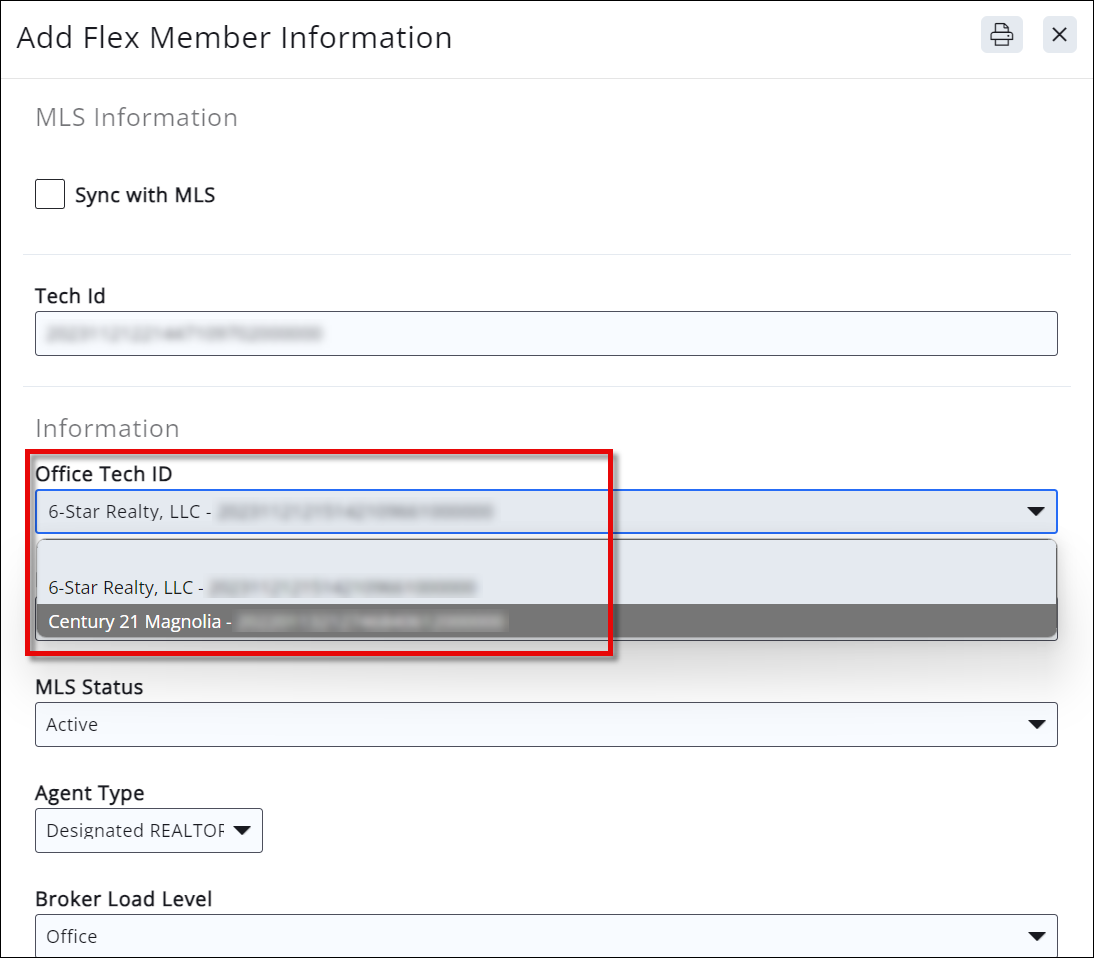This screenshot has width=1094, height=958.
Task: Open the Agent Type dropdown
Action: click(x=135, y=830)
